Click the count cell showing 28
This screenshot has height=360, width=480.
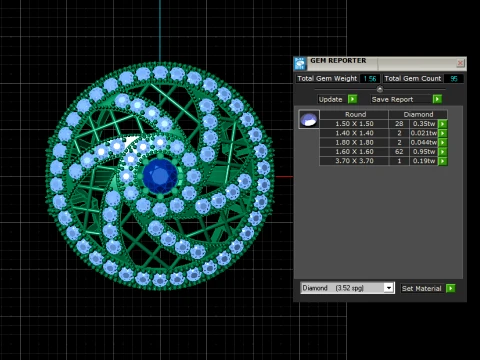399,124
